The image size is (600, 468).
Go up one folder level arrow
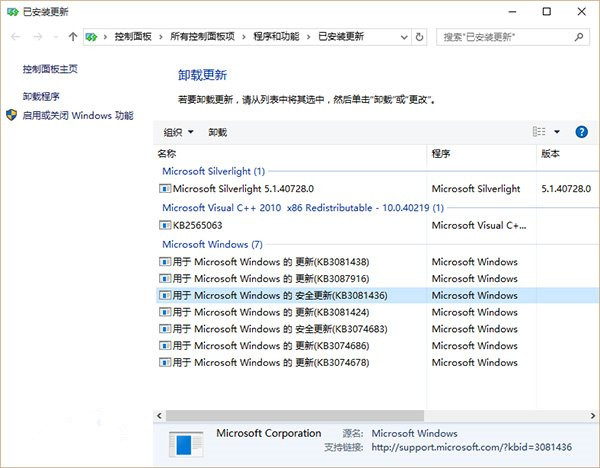pos(73,37)
